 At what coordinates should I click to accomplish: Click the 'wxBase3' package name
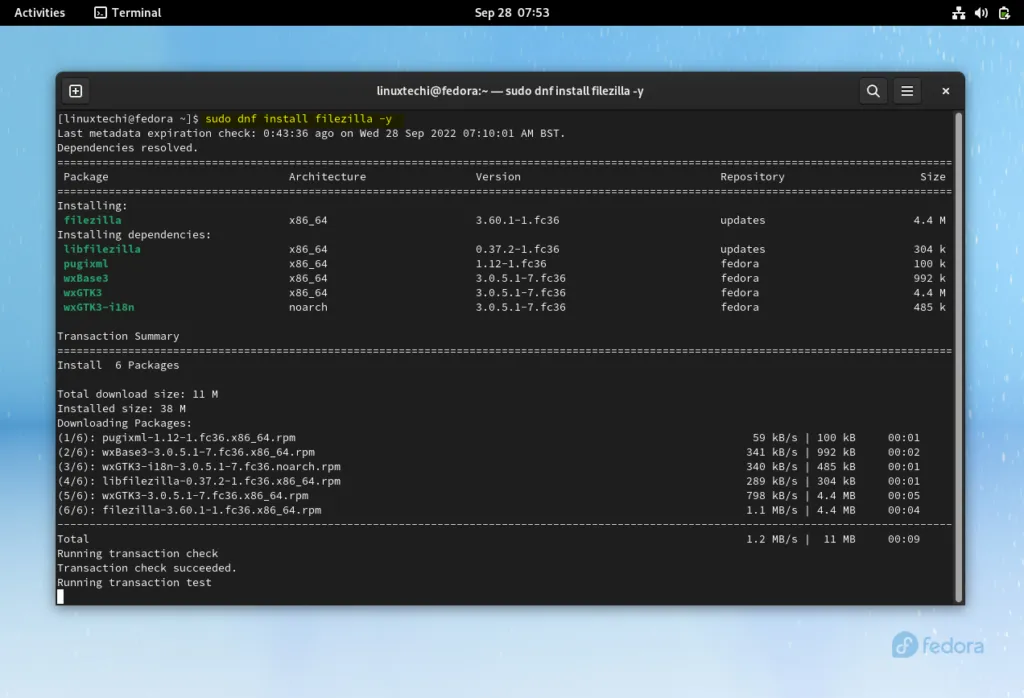tap(86, 278)
